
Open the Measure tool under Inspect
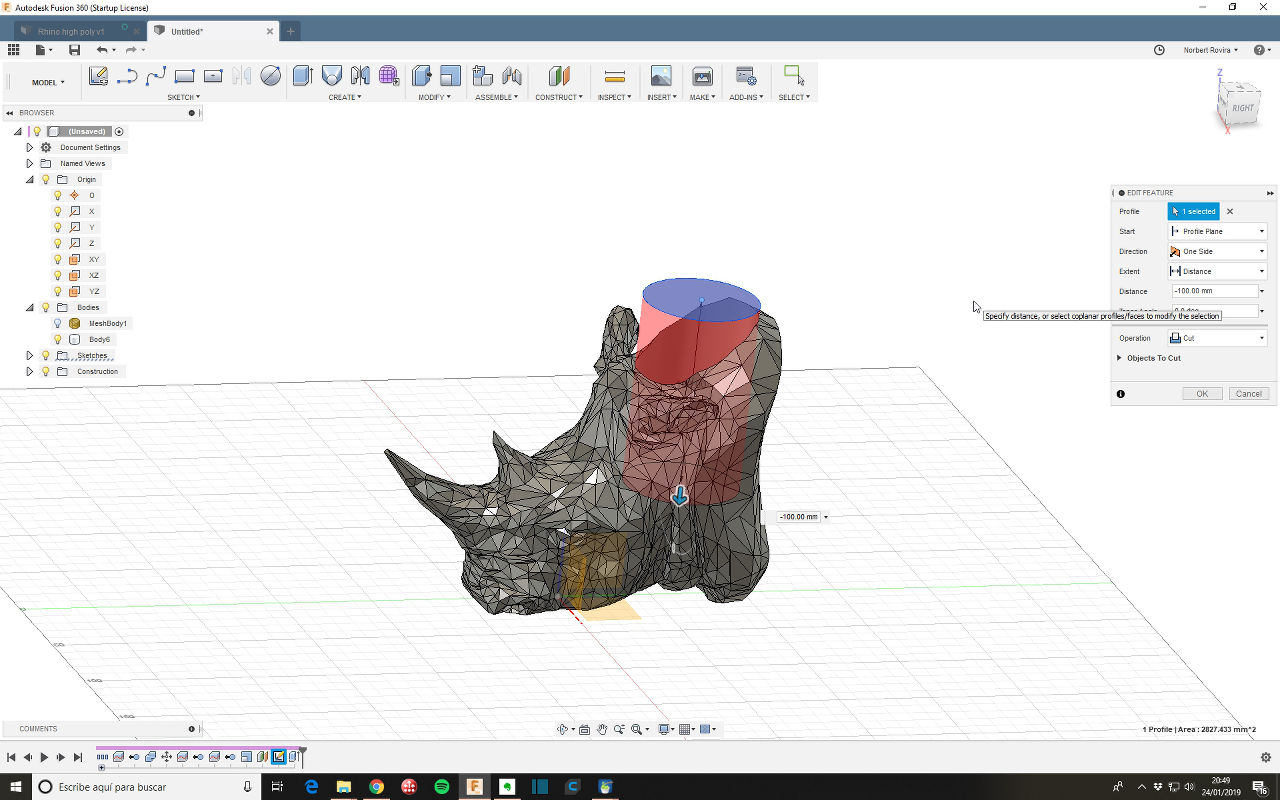[615, 76]
